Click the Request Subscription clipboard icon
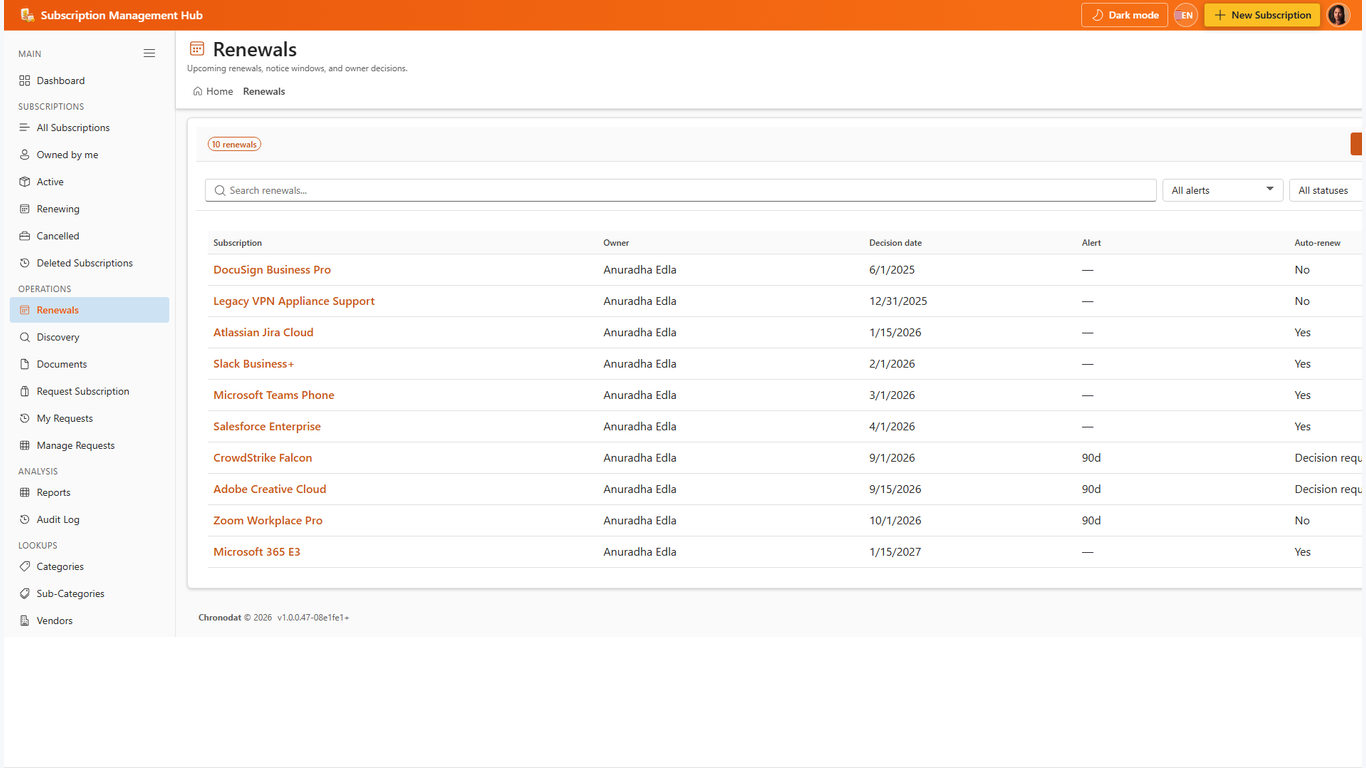Viewport: 1366px width, 768px height. 25,391
